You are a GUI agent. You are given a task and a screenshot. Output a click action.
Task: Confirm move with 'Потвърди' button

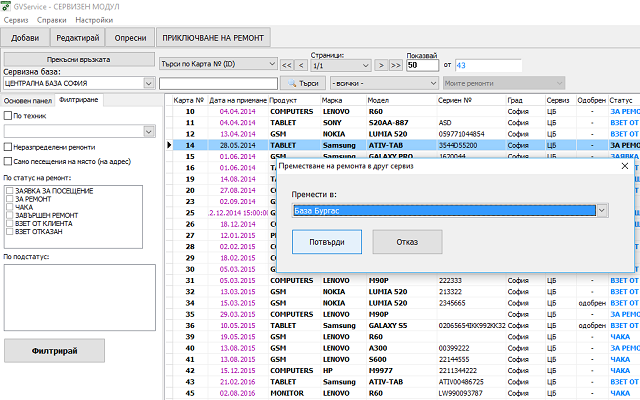pyautogui.click(x=327, y=242)
